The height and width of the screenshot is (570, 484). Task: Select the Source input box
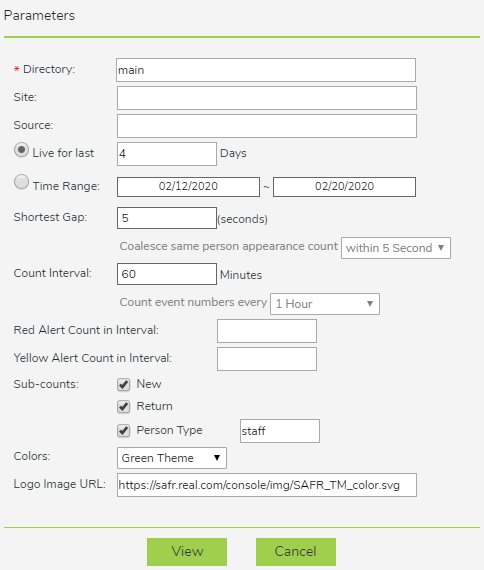(267, 126)
